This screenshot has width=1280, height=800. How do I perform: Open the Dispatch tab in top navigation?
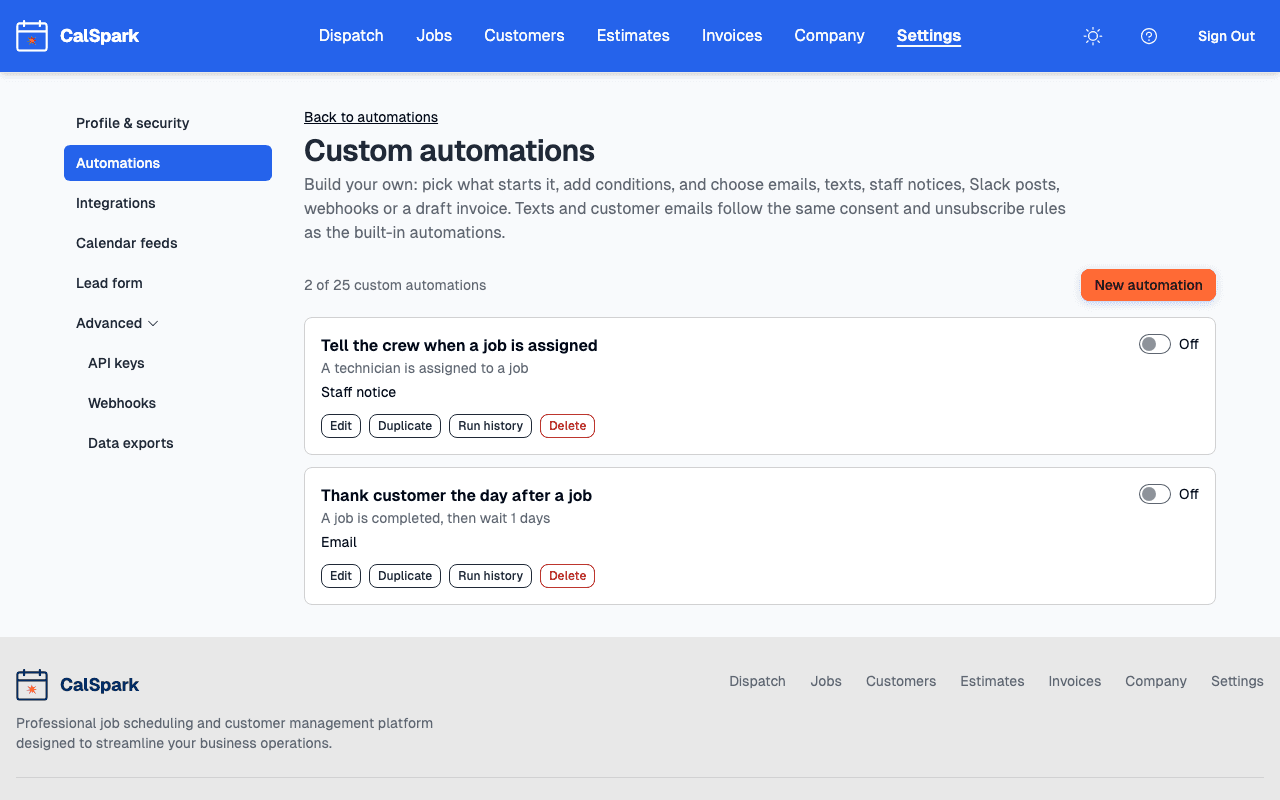(351, 36)
